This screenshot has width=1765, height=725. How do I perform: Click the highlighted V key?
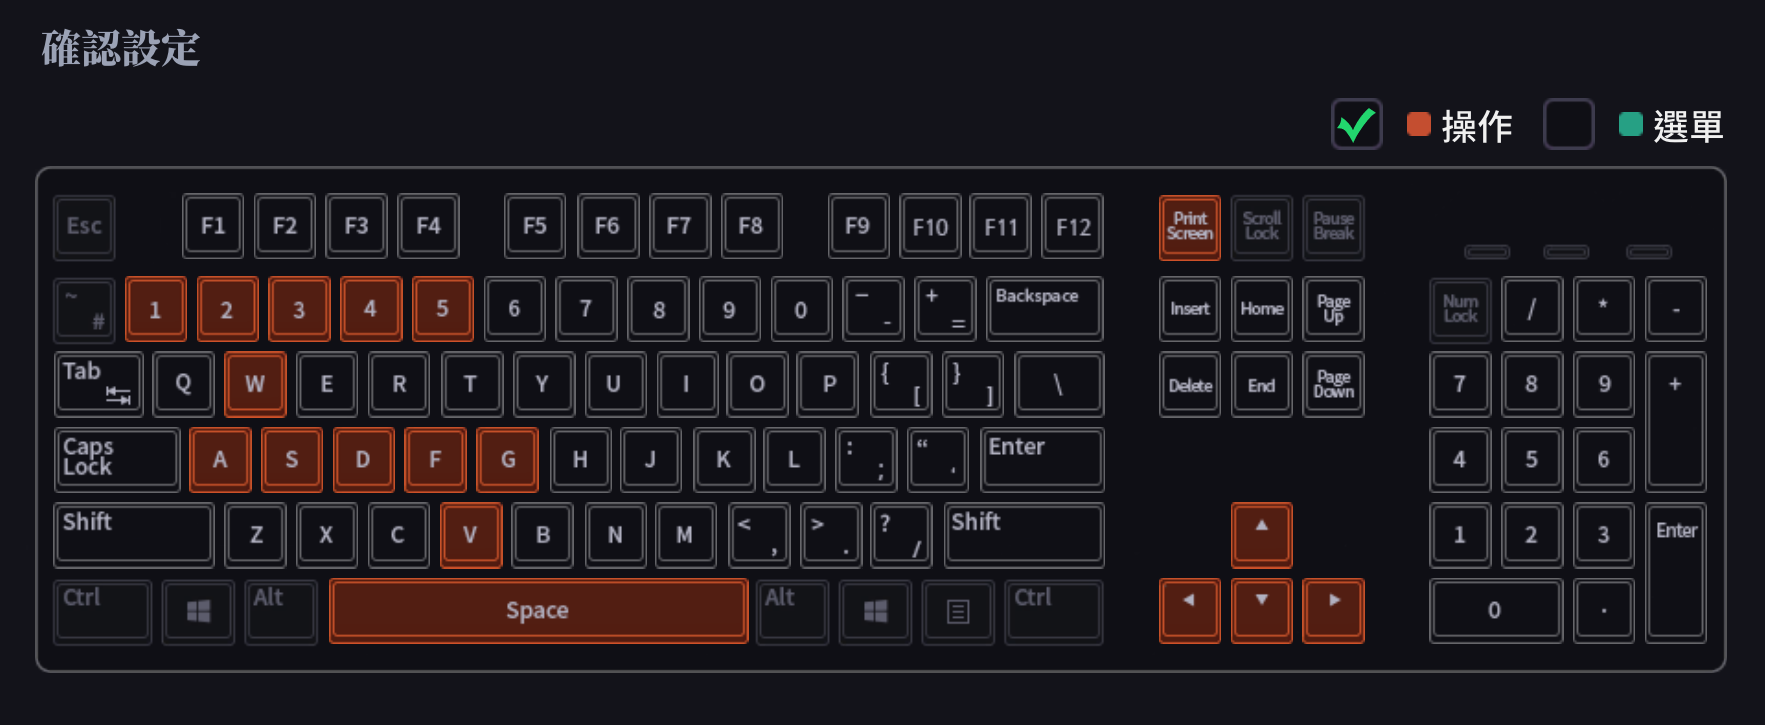coord(470,535)
